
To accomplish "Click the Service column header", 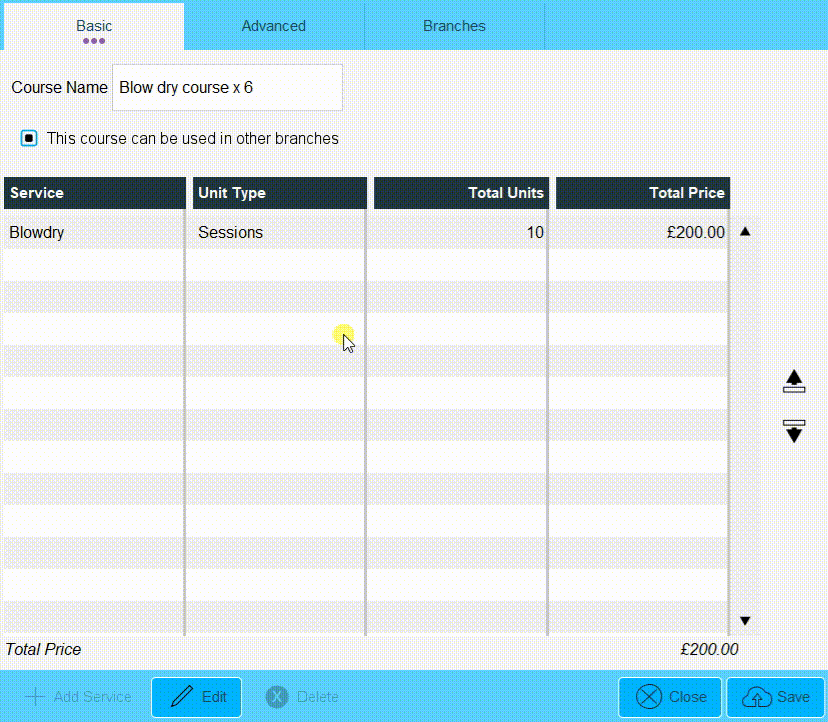I will tap(94, 193).
